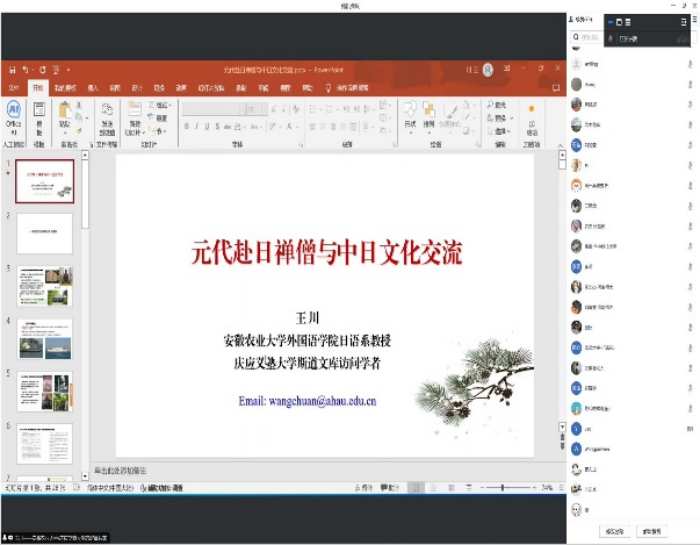Toggle Bold formatting in the Font group

tap(187, 127)
